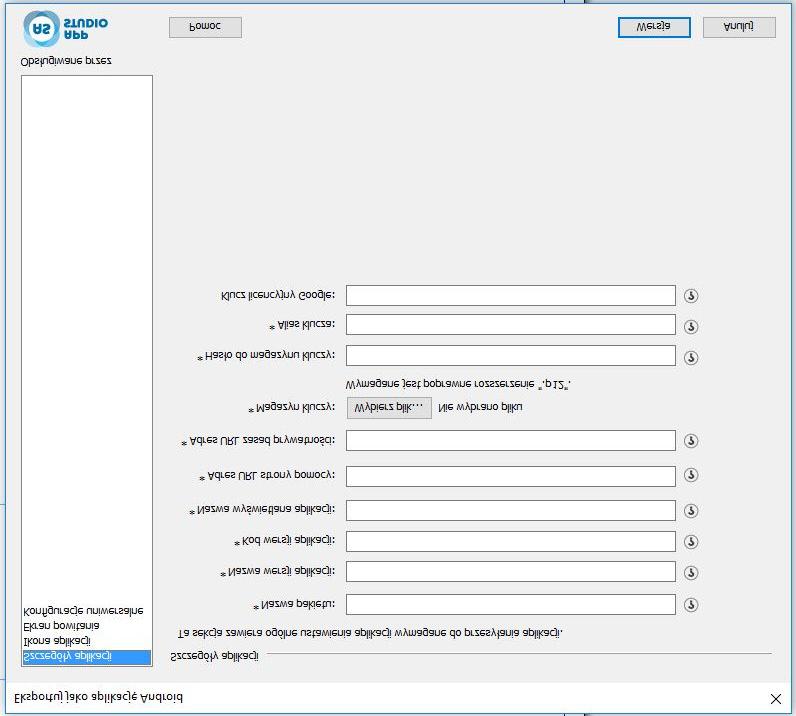Click help icon for Hasło do magazynu kluczy
Image resolution: width=796 pixels, height=716 pixels.
tap(690, 358)
